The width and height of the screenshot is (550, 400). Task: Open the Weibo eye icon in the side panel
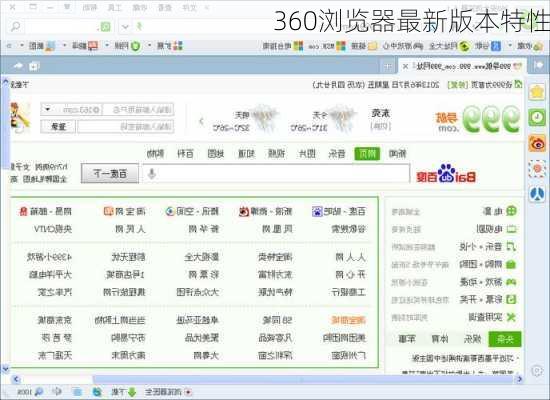click(537, 144)
